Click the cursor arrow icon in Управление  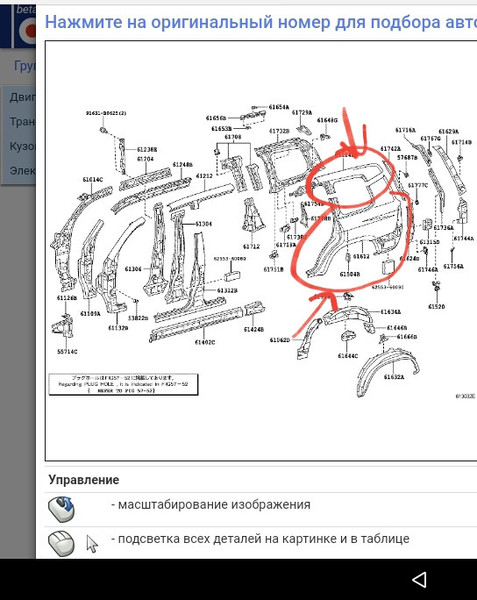point(92,544)
